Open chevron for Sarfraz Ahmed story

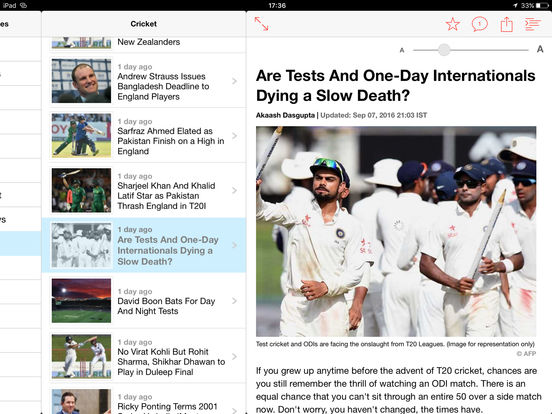click(235, 136)
